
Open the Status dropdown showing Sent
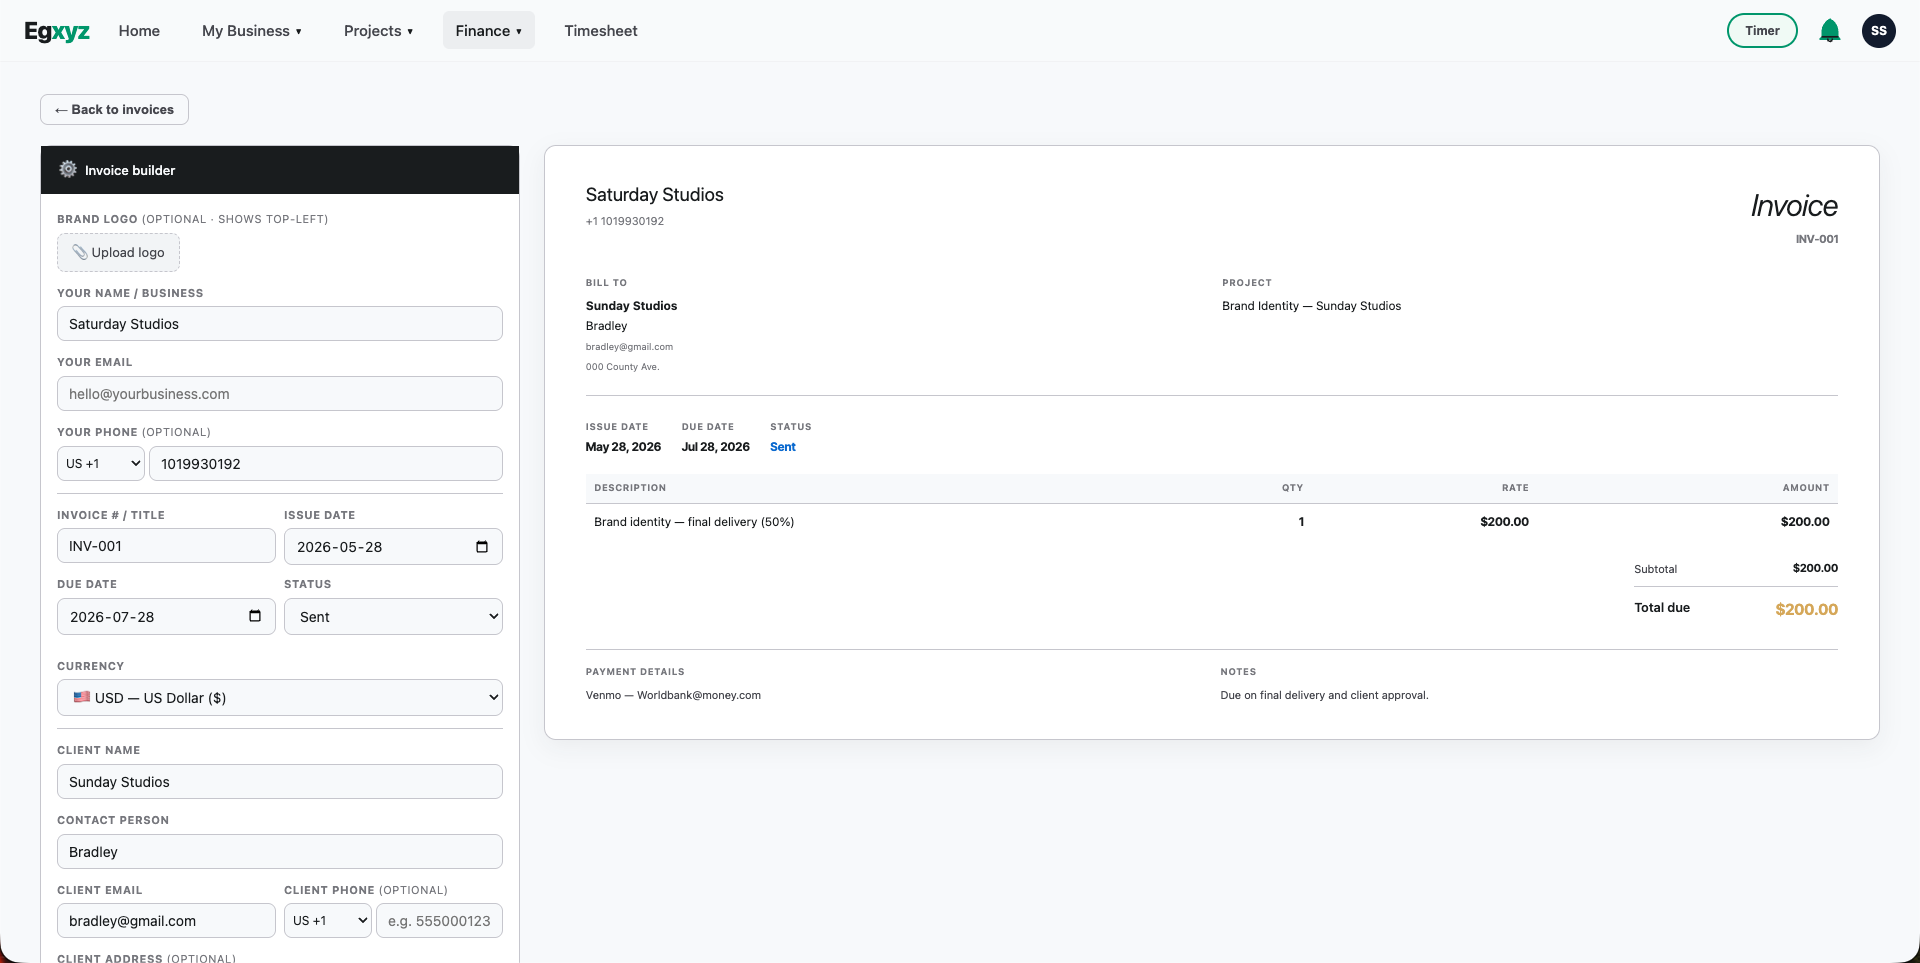click(x=393, y=617)
